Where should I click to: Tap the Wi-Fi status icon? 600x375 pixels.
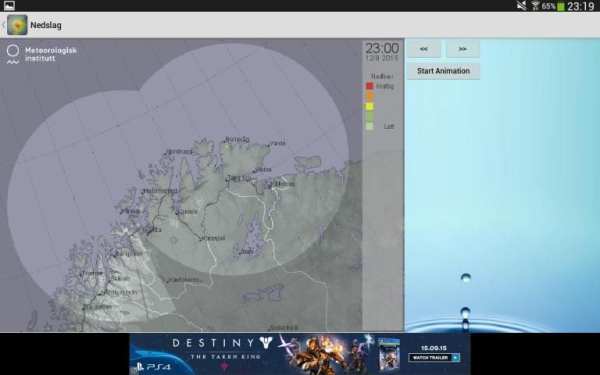(535, 6)
